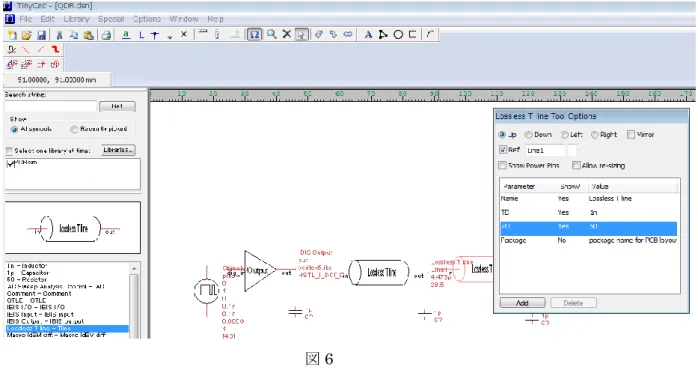
Task: Select the T-shaped junction tool
Action: [155, 35]
